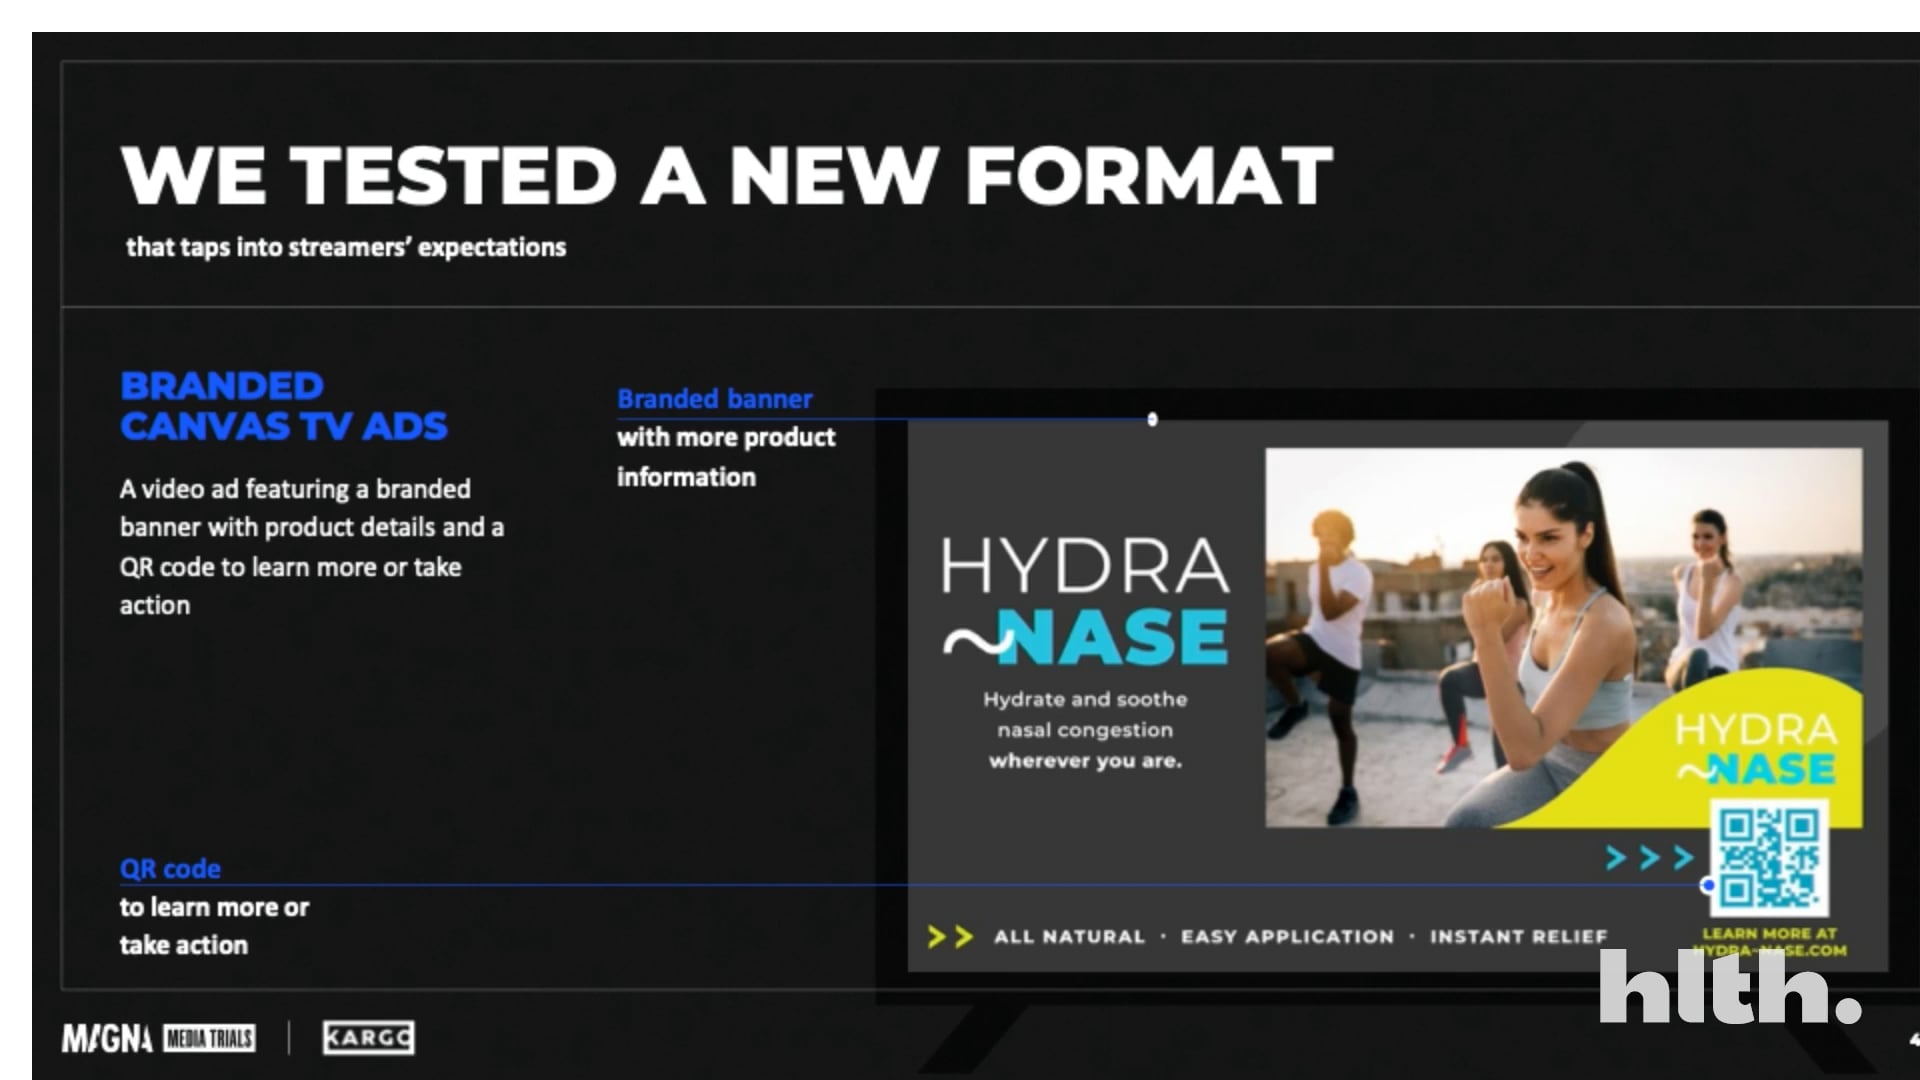Image resolution: width=1920 pixels, height=1080 pixels.
Task: Click the QR code in the ad
Action: pyautogui.click(x=1768, y=858)
